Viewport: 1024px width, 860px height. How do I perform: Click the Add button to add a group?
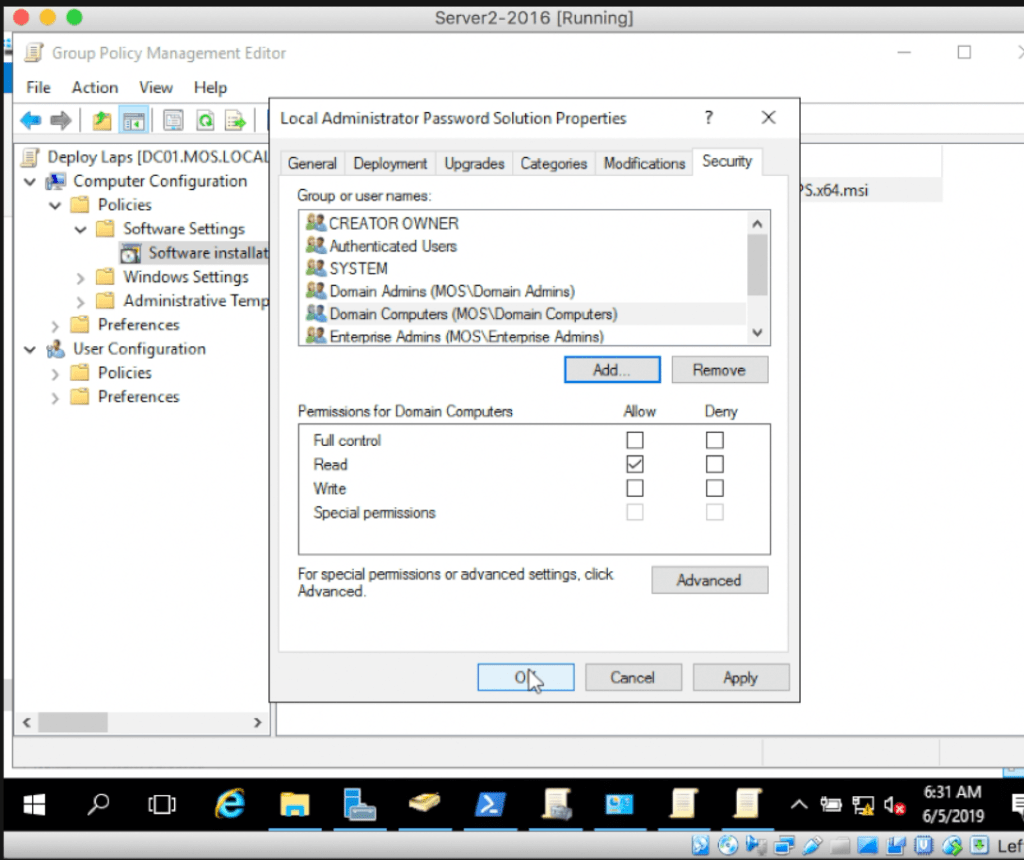pos(611,369)
